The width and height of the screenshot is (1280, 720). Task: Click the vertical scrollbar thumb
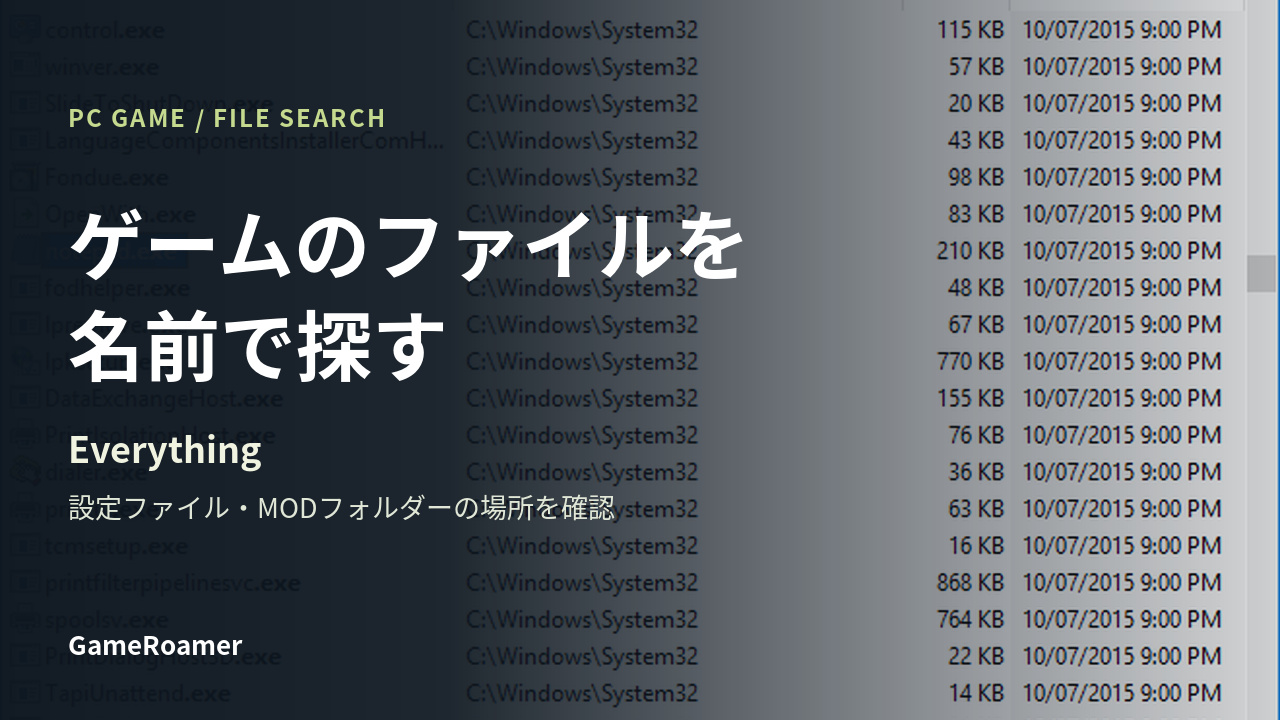[x=1261, y=272]
